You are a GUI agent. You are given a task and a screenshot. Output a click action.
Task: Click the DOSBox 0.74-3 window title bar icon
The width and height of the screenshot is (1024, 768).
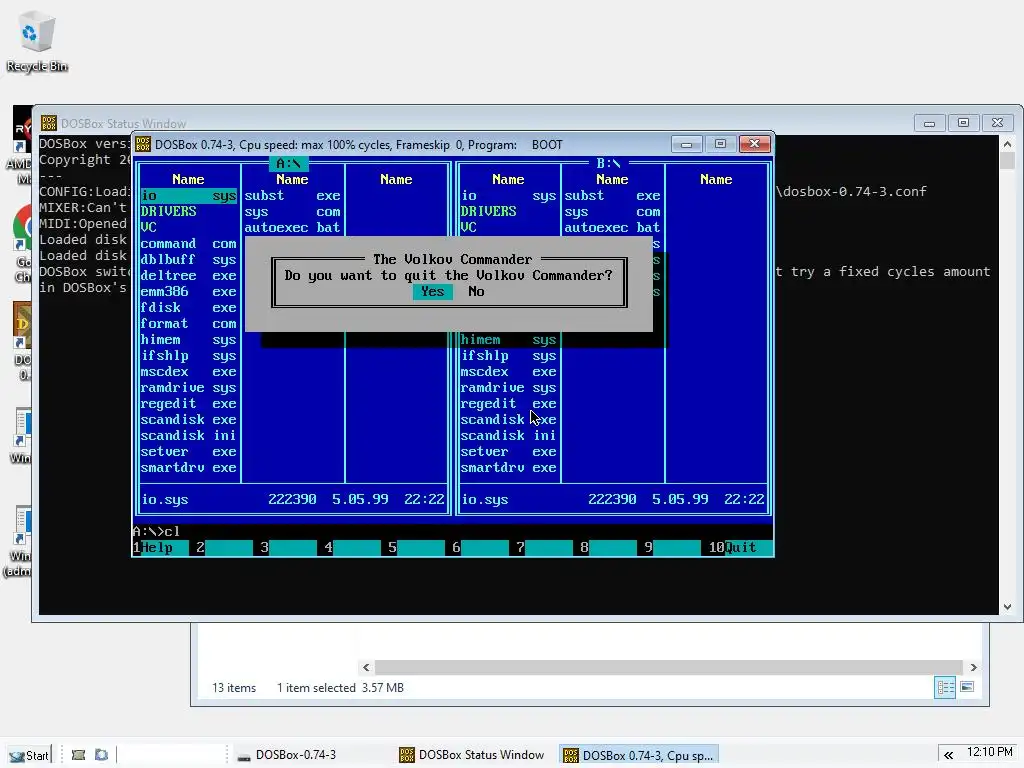143,144
